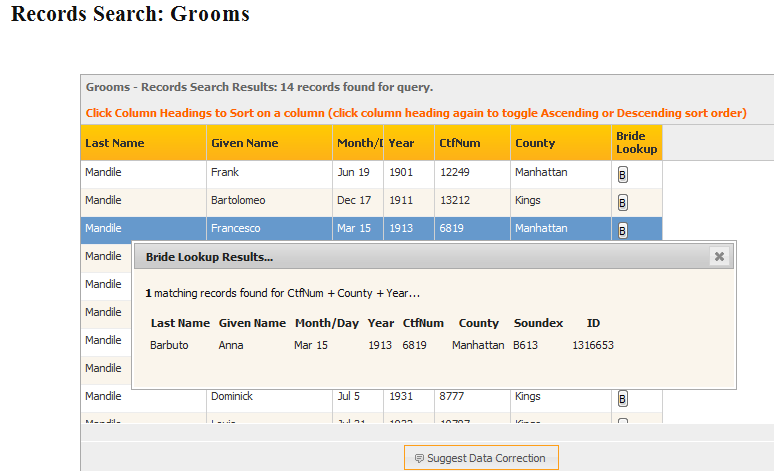Click the Bride Lookup column heading

[x=637, y=143]
